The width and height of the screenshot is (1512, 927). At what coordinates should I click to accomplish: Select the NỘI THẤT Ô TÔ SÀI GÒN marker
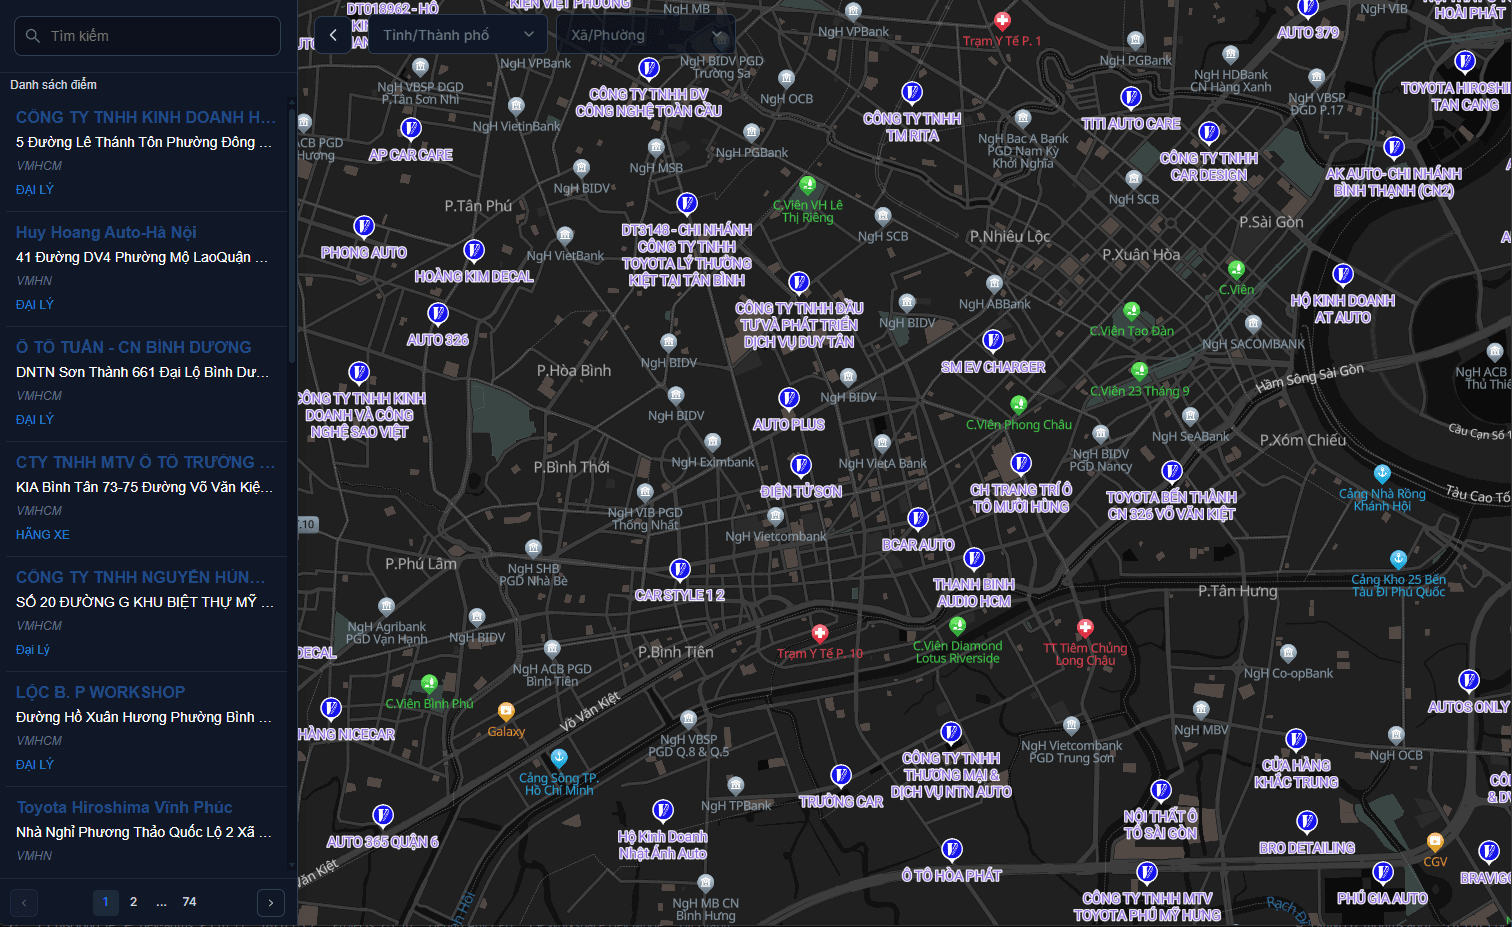(1161, 790)
